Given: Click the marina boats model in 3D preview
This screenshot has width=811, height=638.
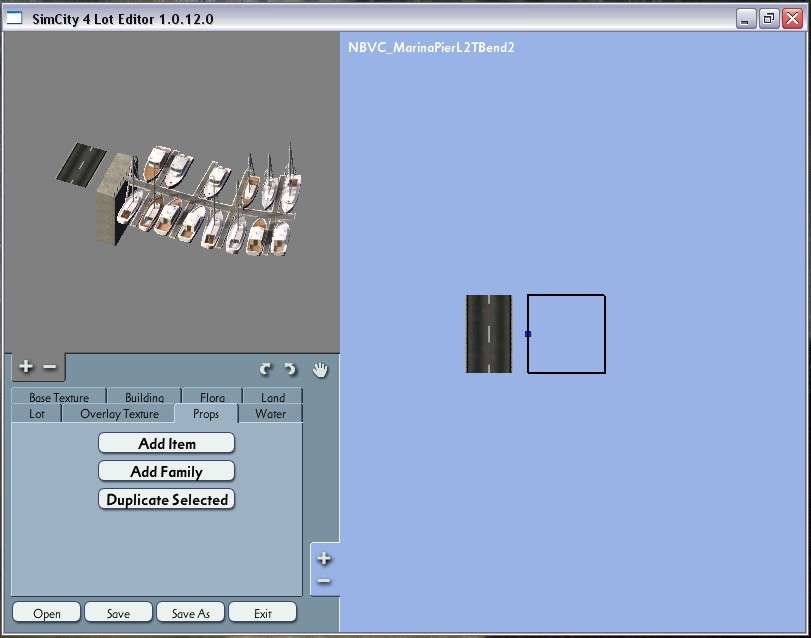Looking at the screenshot, I should 207,202.
